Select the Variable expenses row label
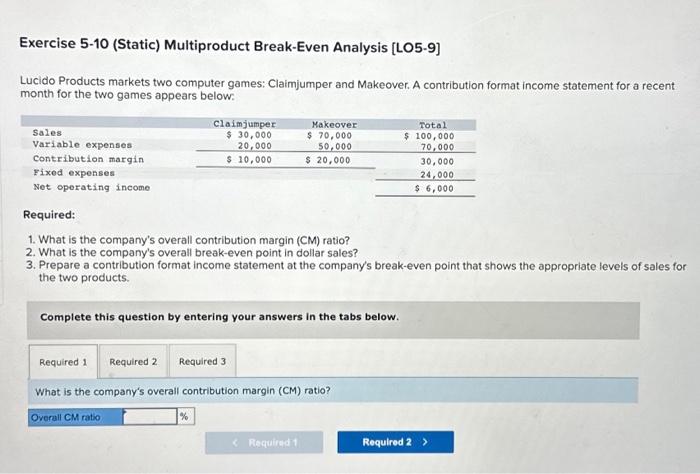Viewport: 700px width, 474px height. click(82, 145)
